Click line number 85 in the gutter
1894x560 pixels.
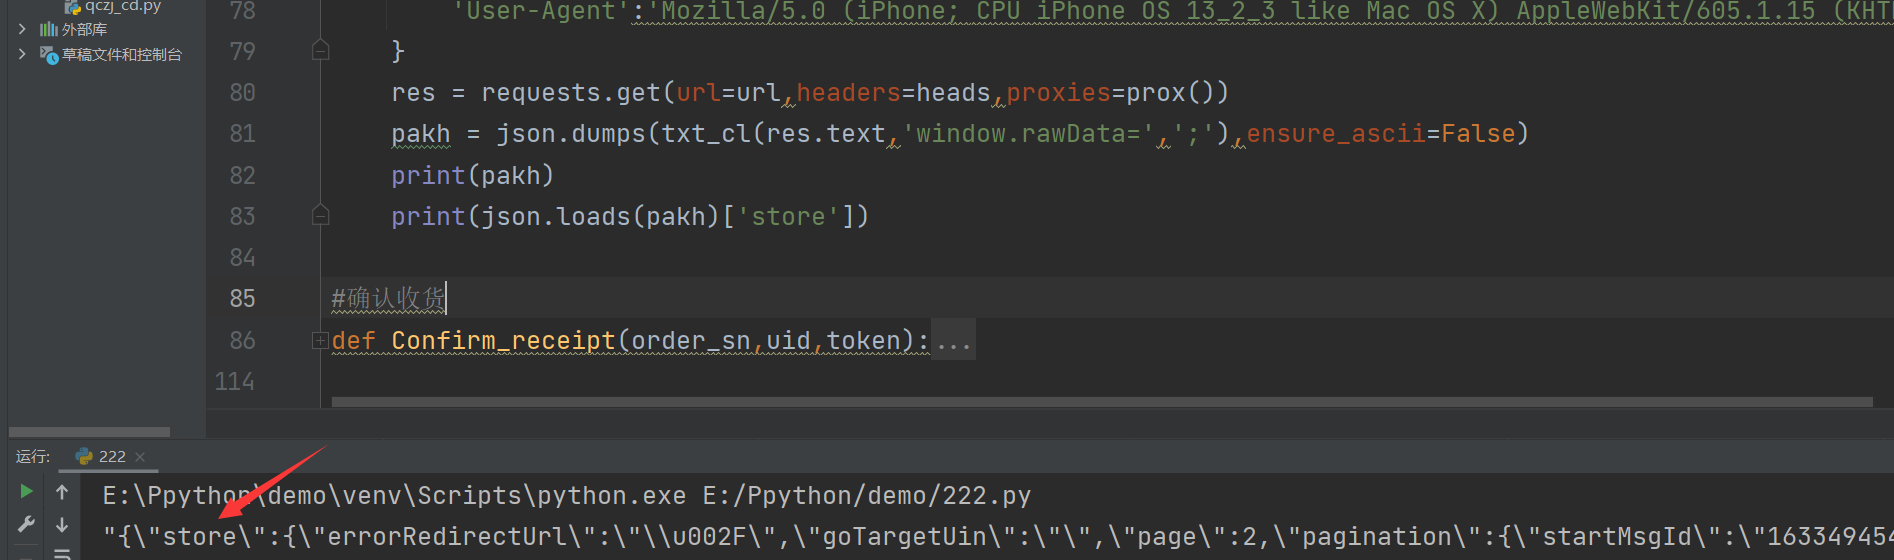(242, 298)
